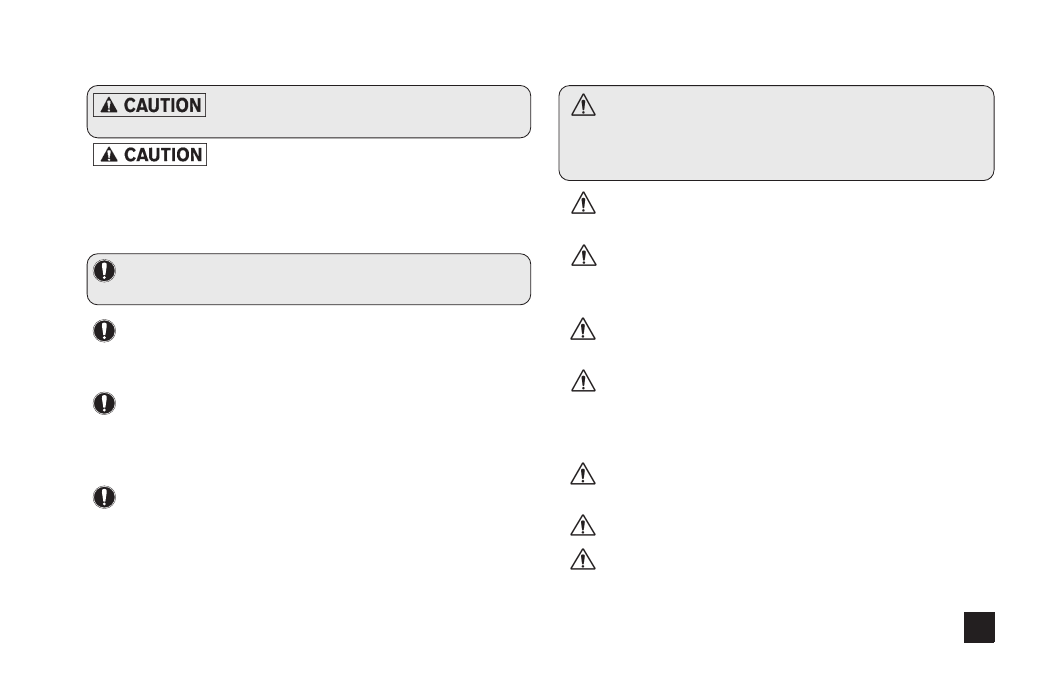1040x673 pixels.
Task: Click the first round exclamation icon below the gray box
Action: tap(104, 331)
